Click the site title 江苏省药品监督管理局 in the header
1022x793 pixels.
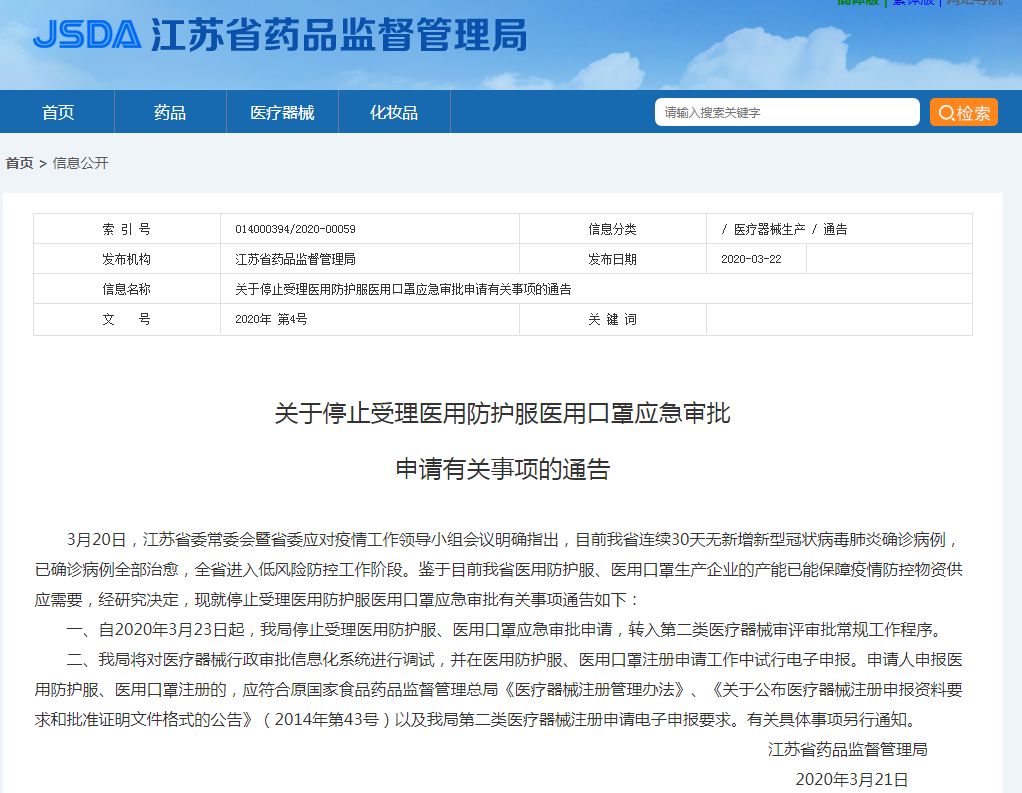tap(339, 35)
